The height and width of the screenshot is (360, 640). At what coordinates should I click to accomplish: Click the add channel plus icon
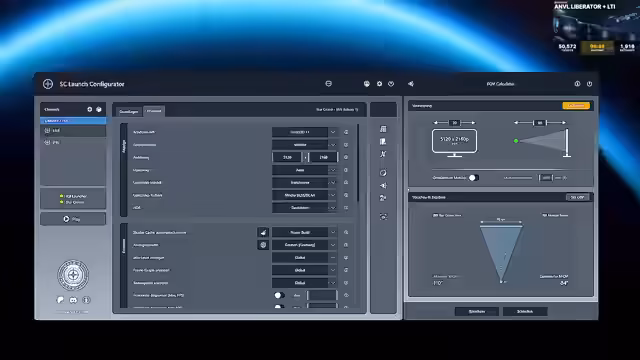(x=89, y=109)
